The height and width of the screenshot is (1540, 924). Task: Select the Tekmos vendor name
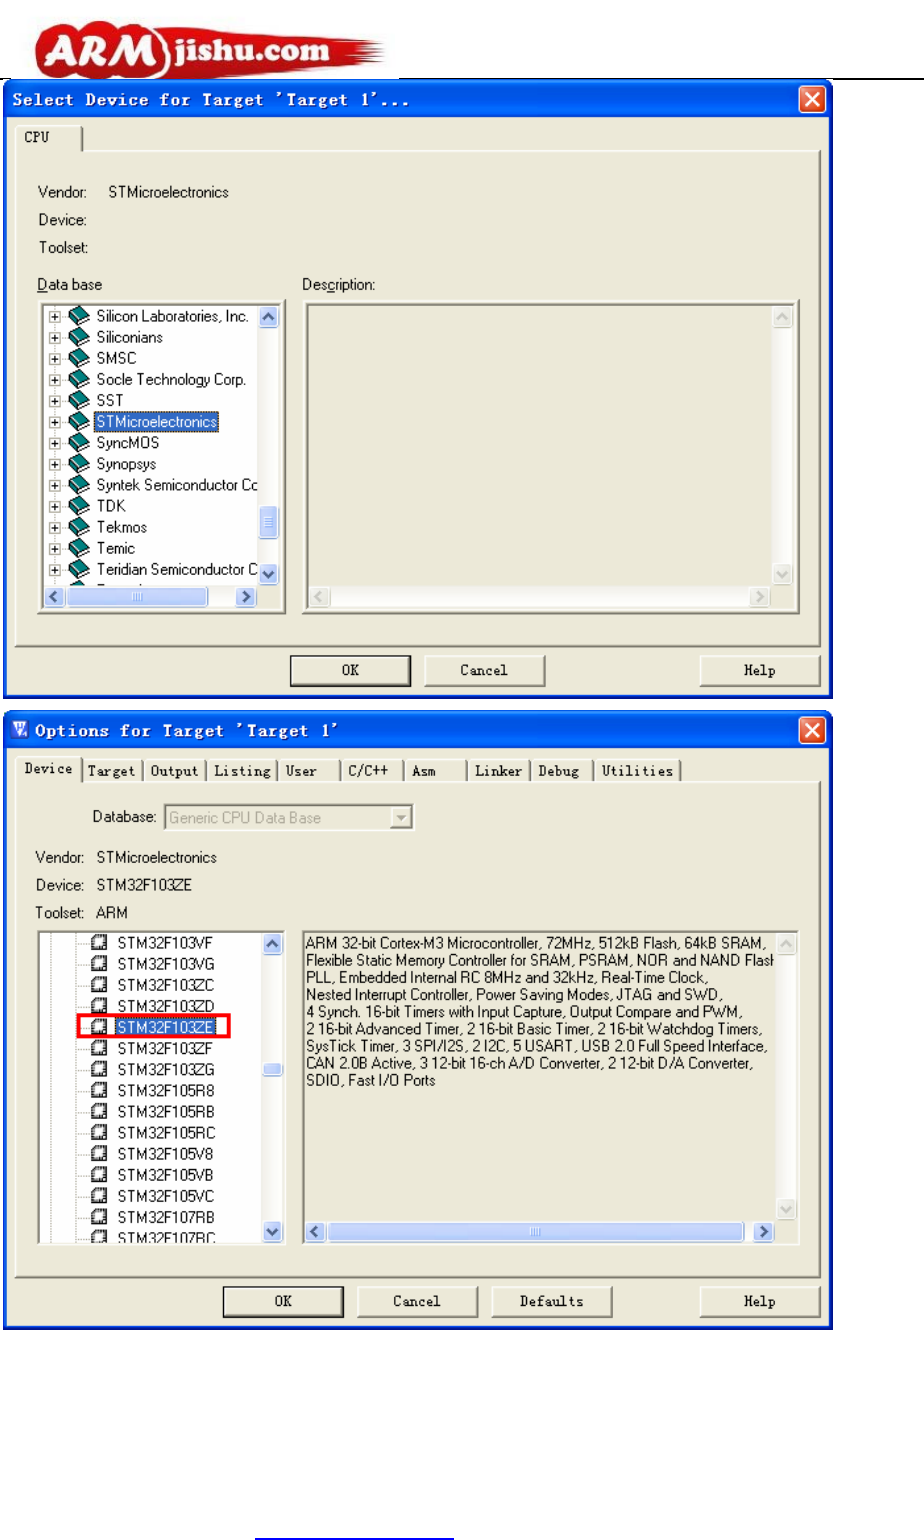[121, 527]
